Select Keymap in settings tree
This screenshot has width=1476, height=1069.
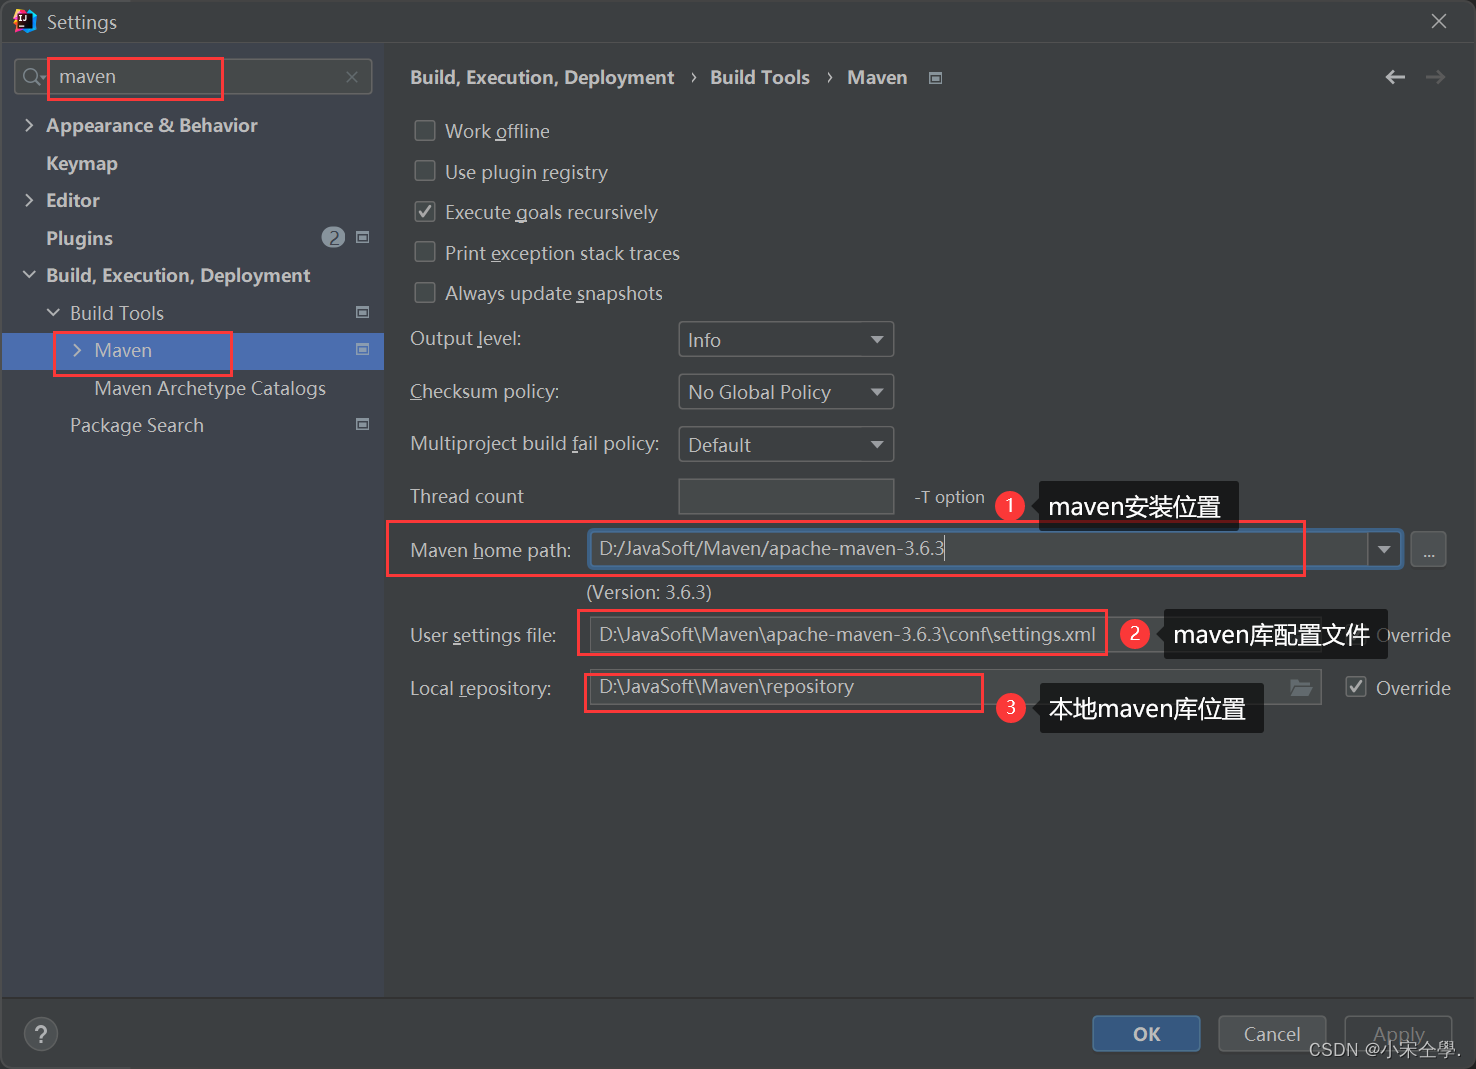82,163
